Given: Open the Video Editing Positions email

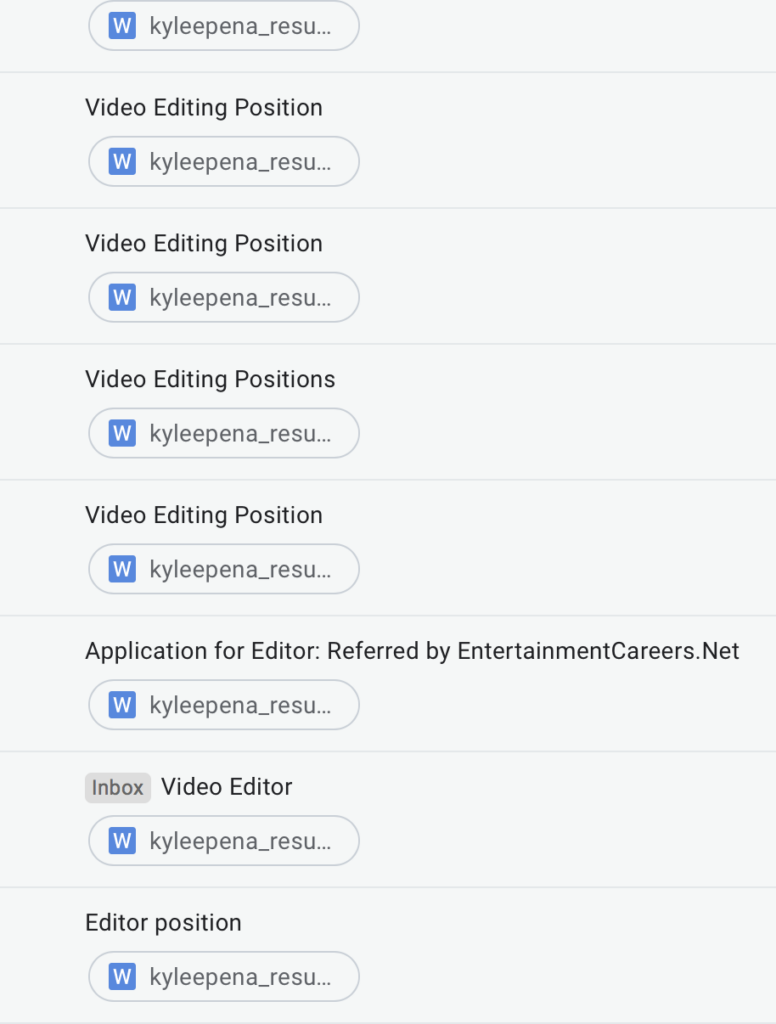Looking at the screenshot, I should coord(210,379).
